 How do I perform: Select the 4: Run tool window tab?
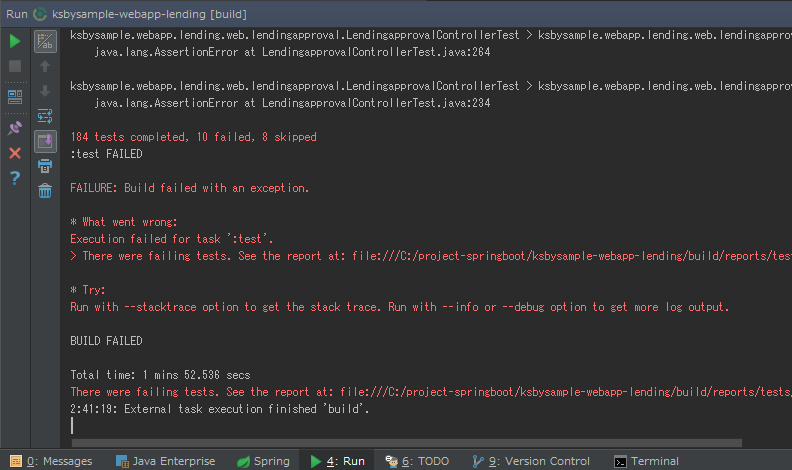click(x=337, y=461)
